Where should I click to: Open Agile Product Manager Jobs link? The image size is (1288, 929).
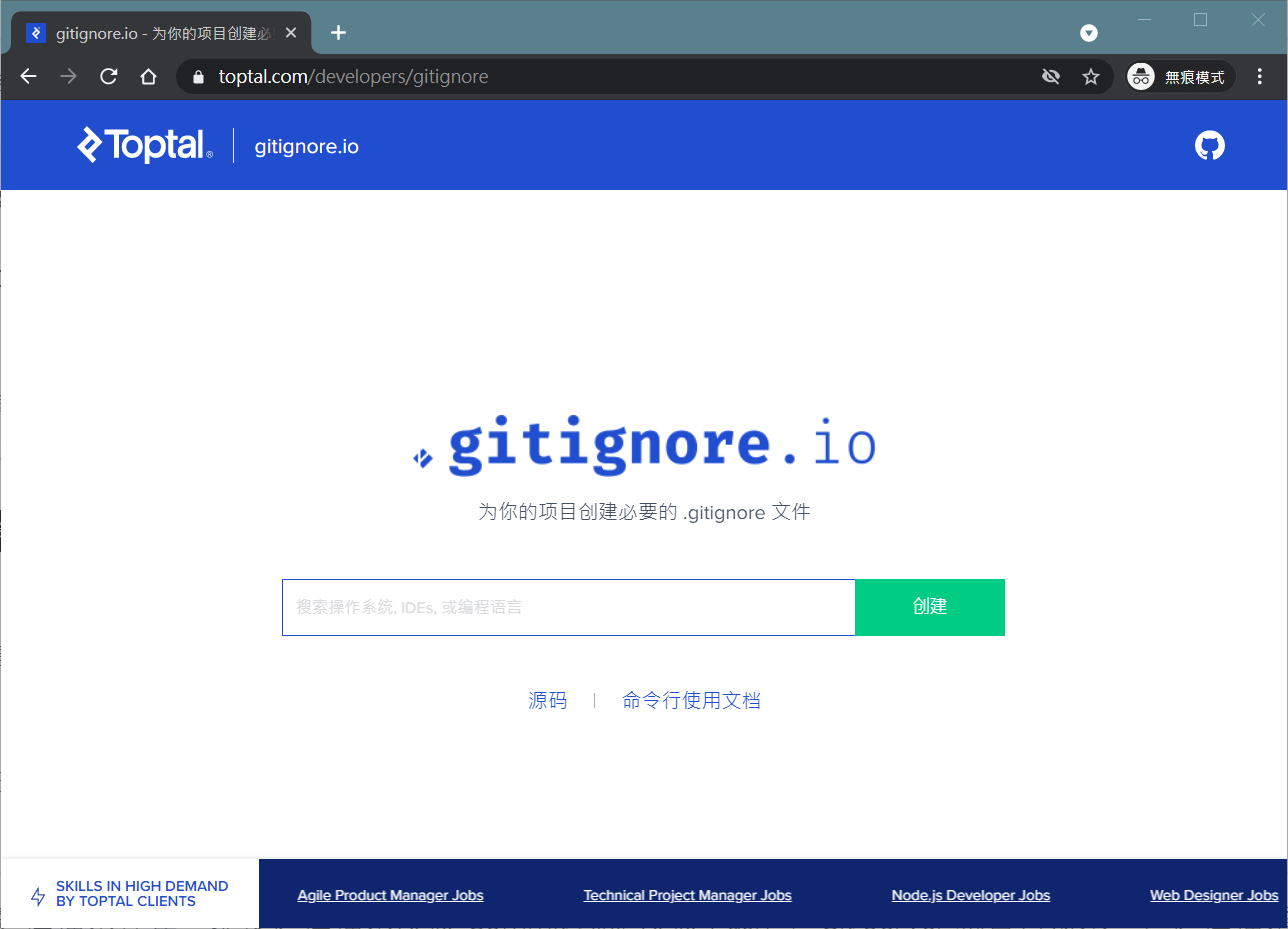pos(390,895)
